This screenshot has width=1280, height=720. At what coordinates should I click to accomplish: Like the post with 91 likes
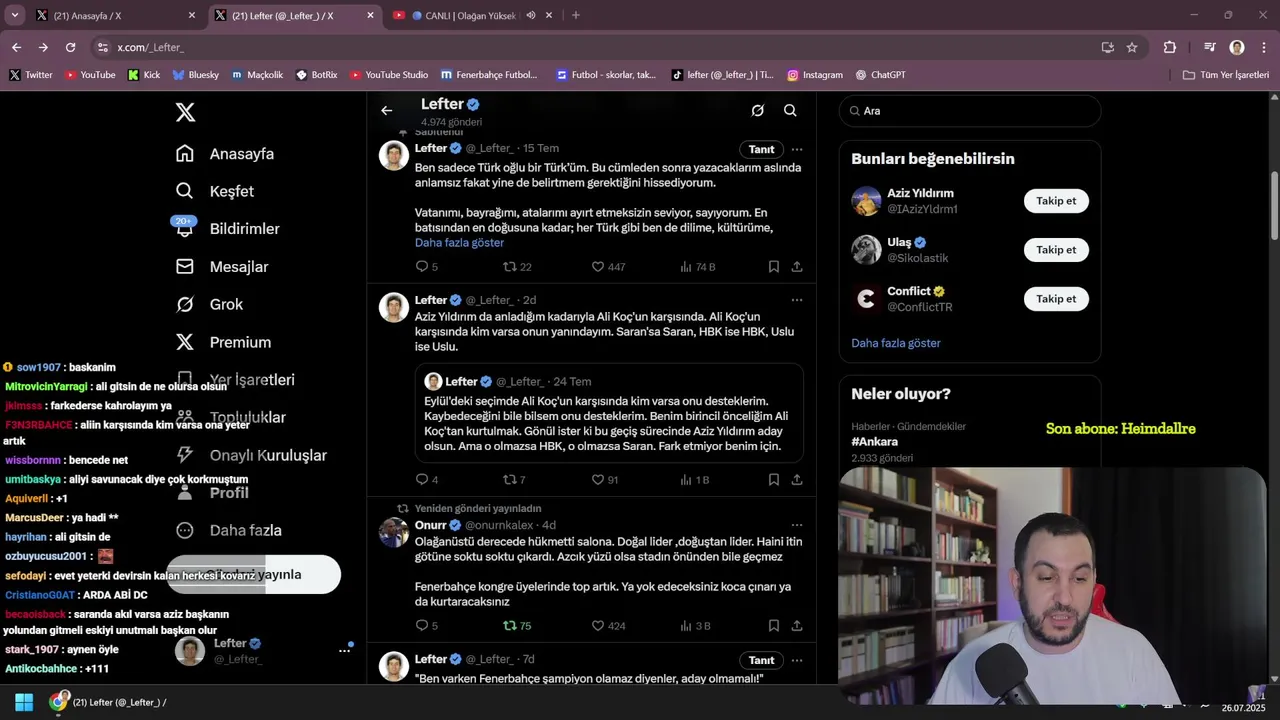(x=605, y=480)
